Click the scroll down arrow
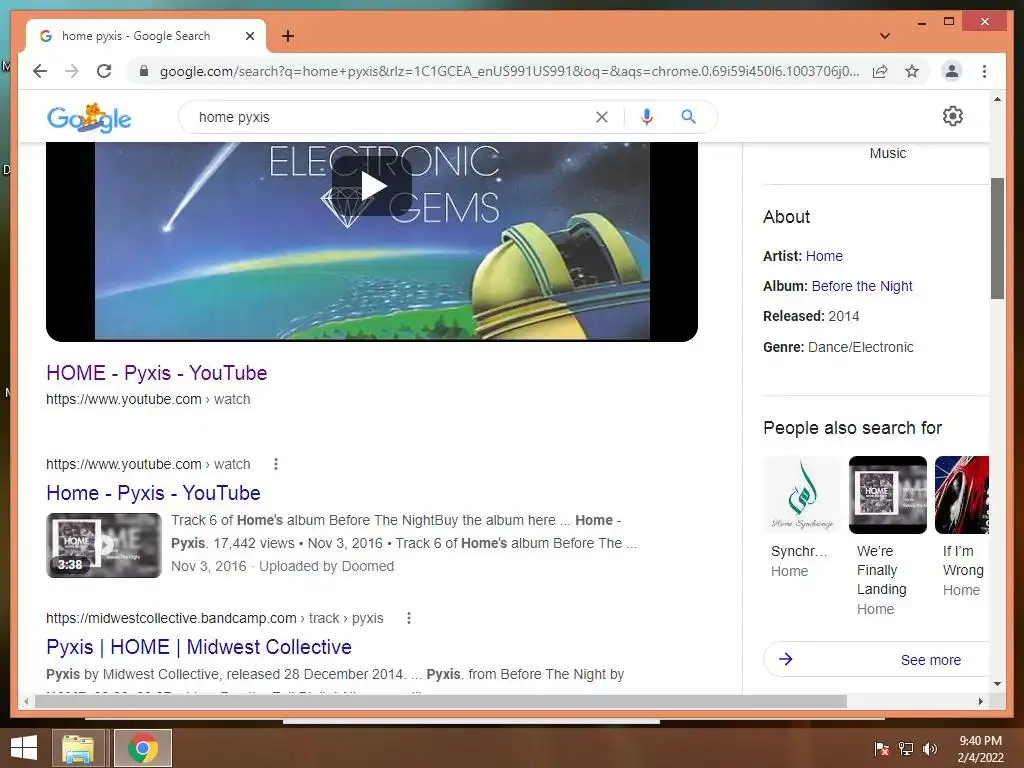 click(x=997, y=684)
